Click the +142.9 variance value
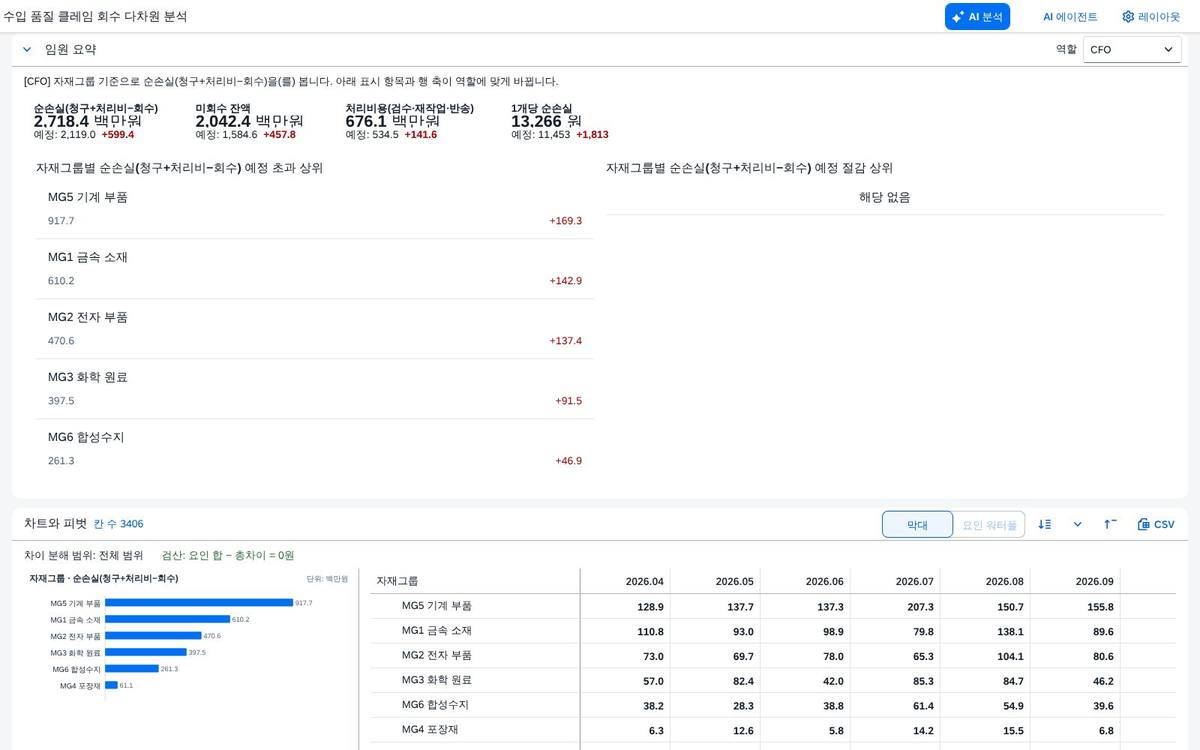Viewport: 1200px width, 750px height. click(565, 281)
